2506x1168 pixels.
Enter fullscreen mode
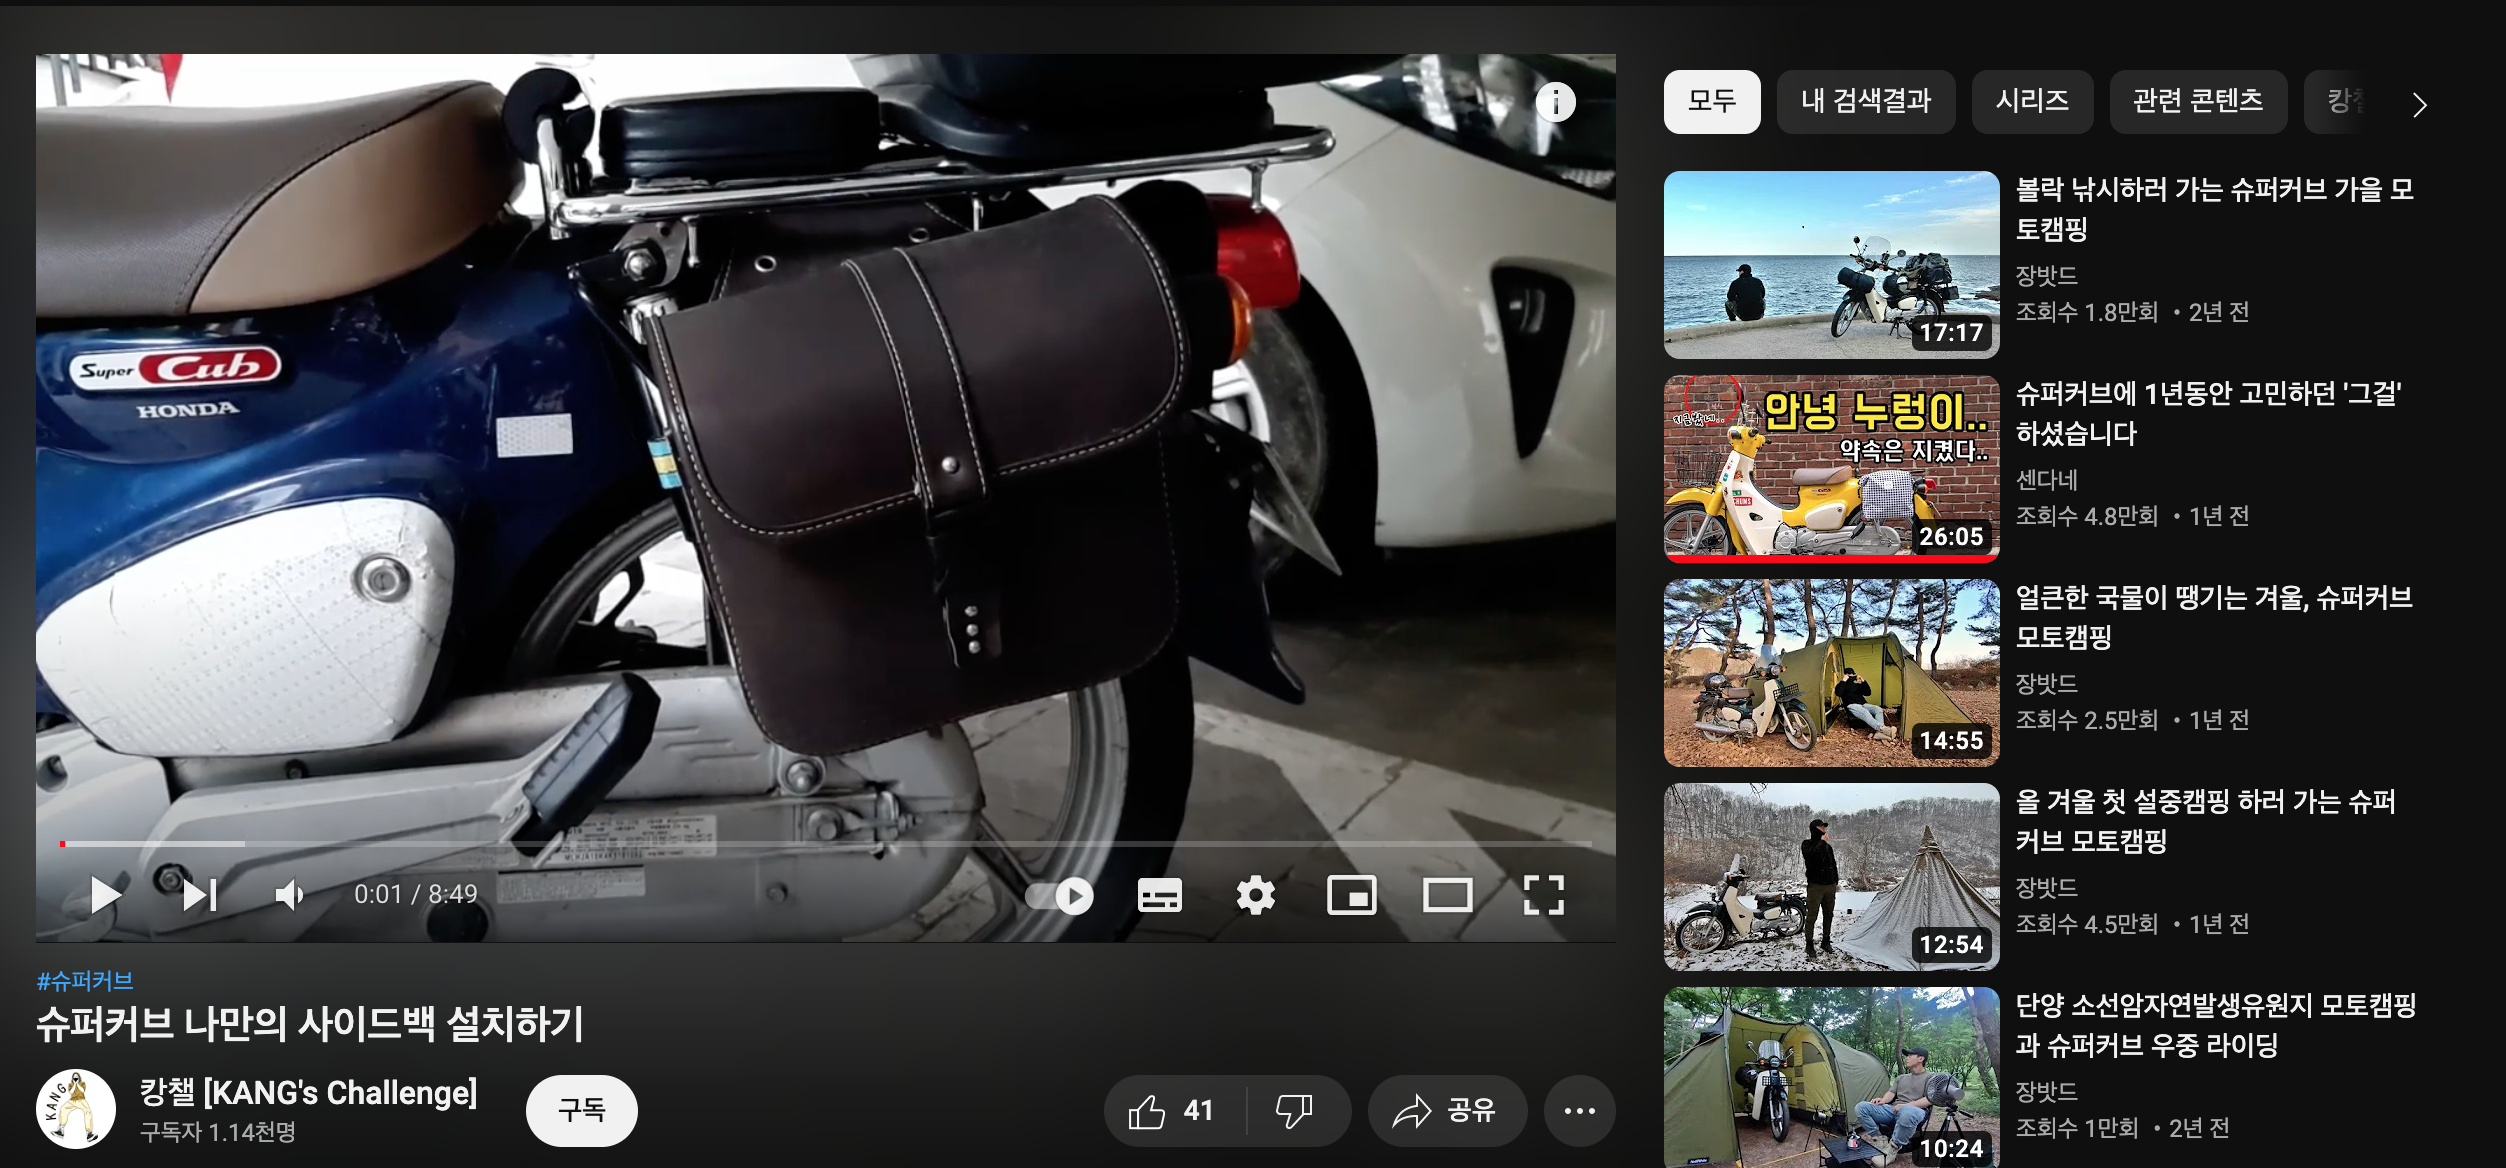(1543, 895)
